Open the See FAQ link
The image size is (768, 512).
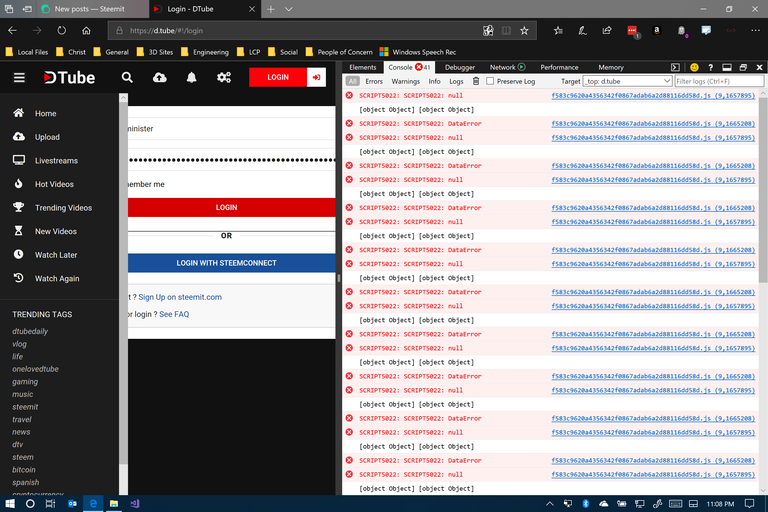tap(174, 314)
